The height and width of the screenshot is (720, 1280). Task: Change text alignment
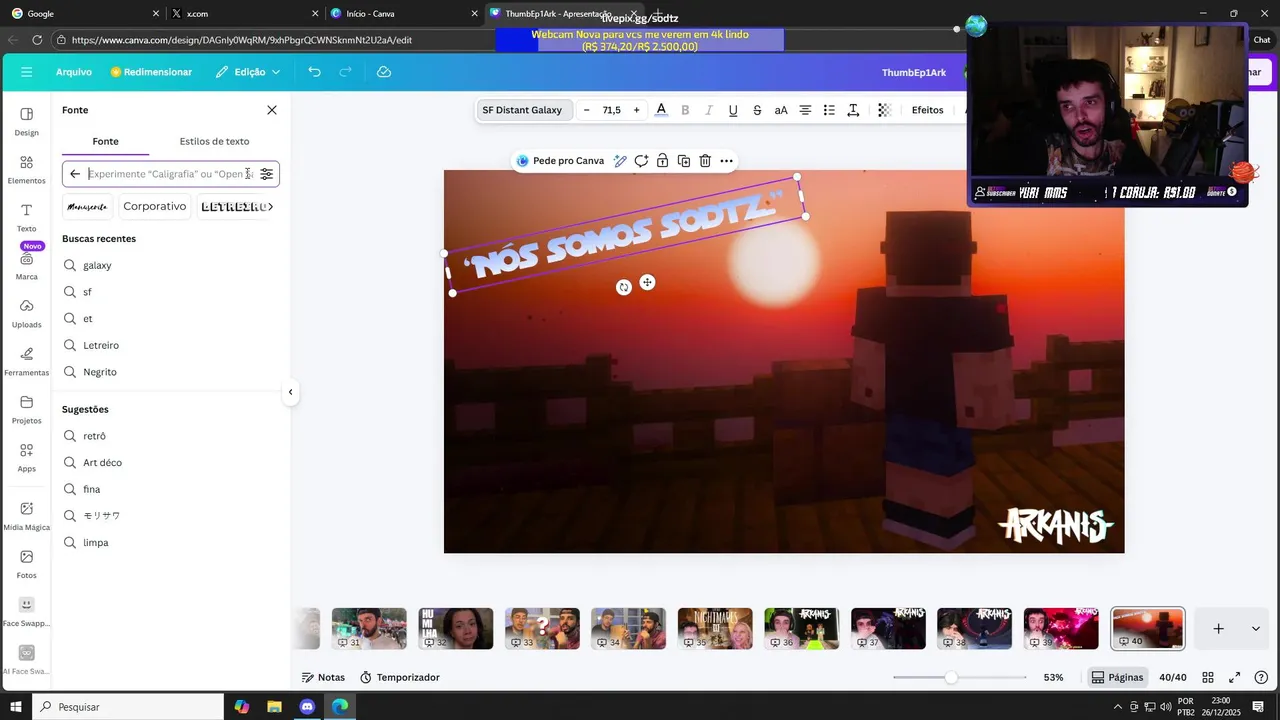[805, 110]
